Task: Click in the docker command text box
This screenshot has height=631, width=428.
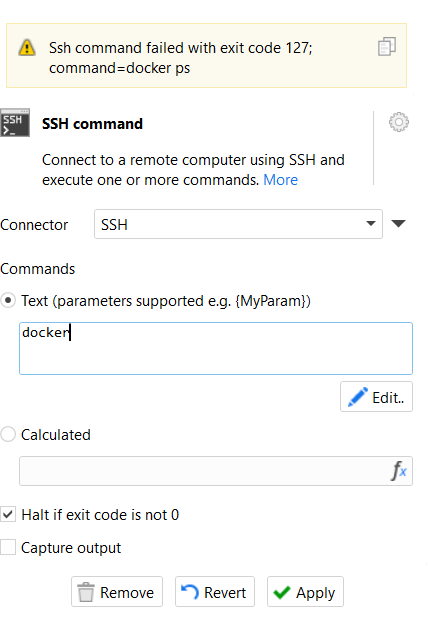Action: pyautogui.click(x=216, y=348)
